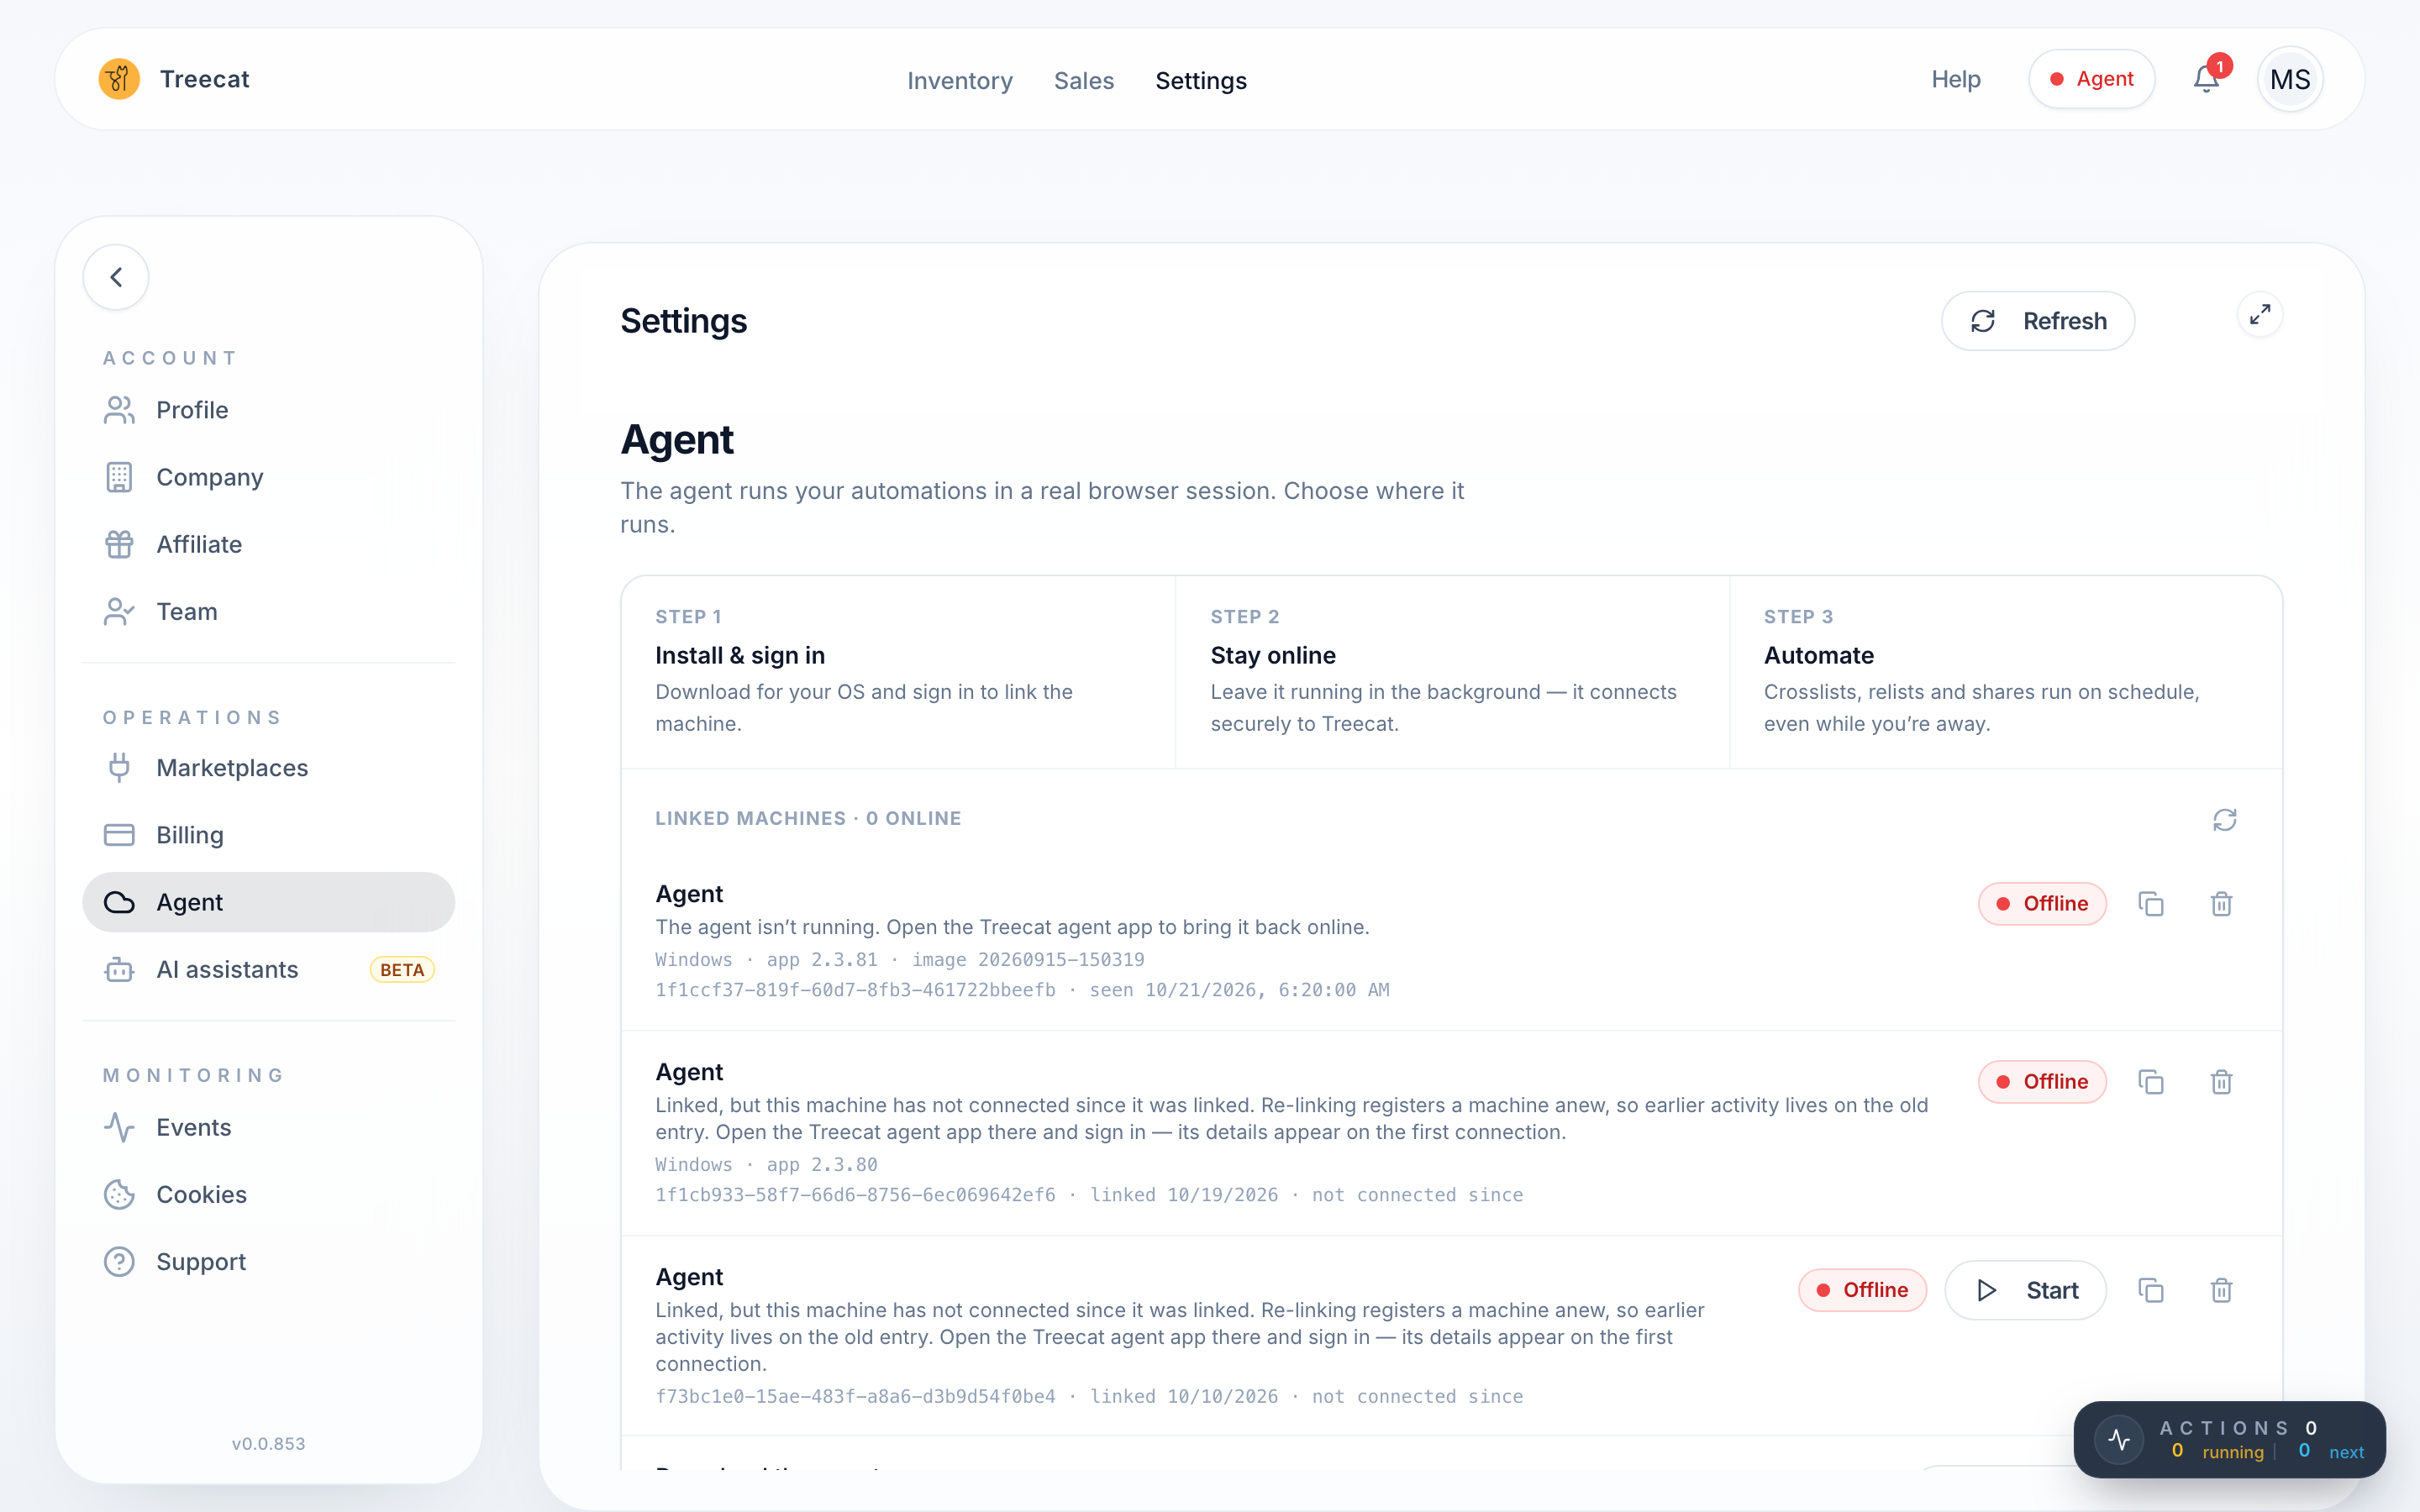Open Marketplaces settings
The image size is (2420, 1512).
(268, 768)
